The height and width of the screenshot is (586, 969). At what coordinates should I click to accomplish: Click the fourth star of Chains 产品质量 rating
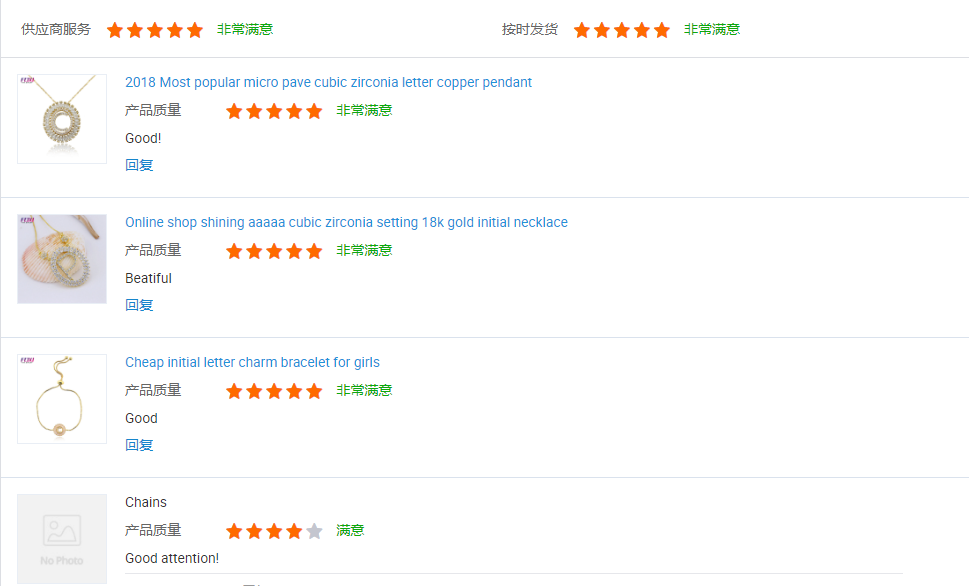(294, 530)
